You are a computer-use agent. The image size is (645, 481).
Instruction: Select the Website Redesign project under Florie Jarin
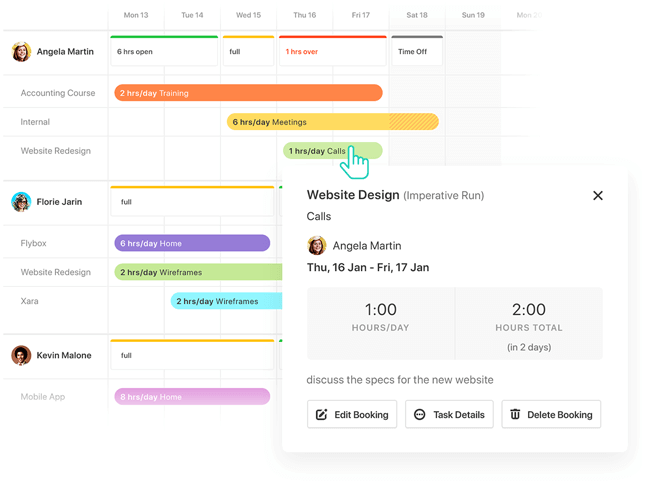pos(56,272)
